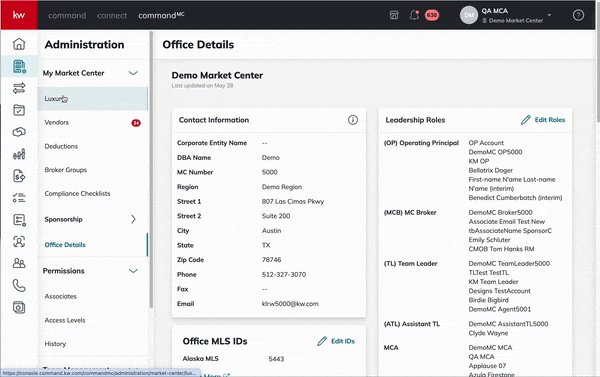Click Benedict Cumberbatch (interim) entry

pyautogui.click(x=515, y=198)
